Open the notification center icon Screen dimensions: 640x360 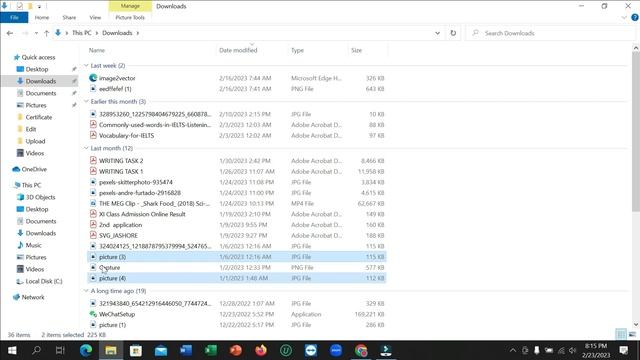(623, 350)
